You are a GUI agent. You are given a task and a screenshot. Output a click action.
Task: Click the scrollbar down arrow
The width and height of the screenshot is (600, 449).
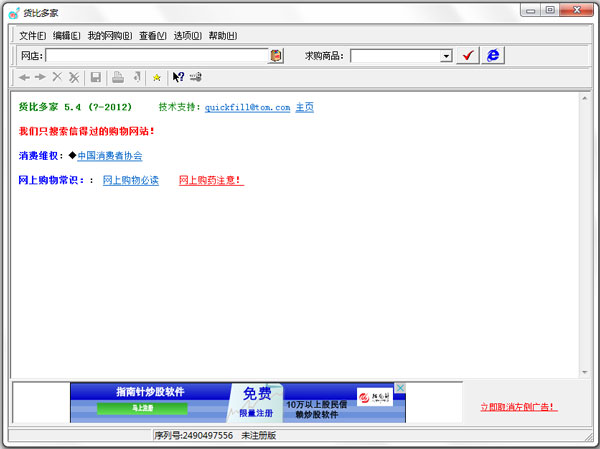(585, 372)
